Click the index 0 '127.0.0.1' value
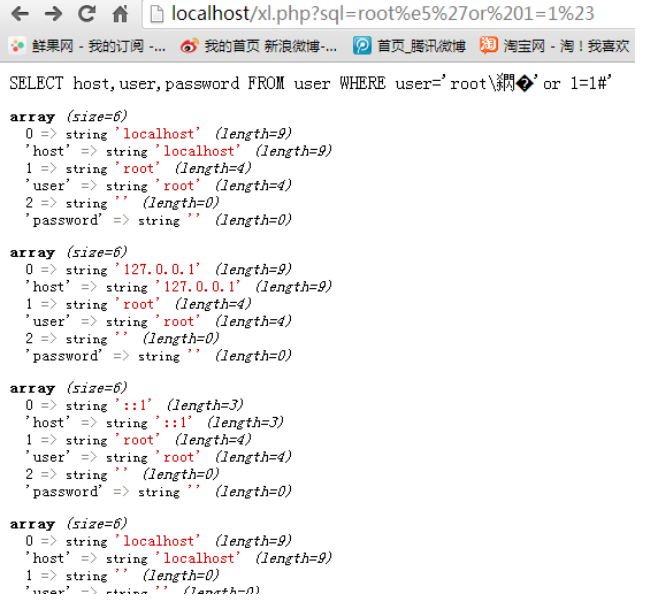Screen dimensions: 648x609 [x=158, y=269]
